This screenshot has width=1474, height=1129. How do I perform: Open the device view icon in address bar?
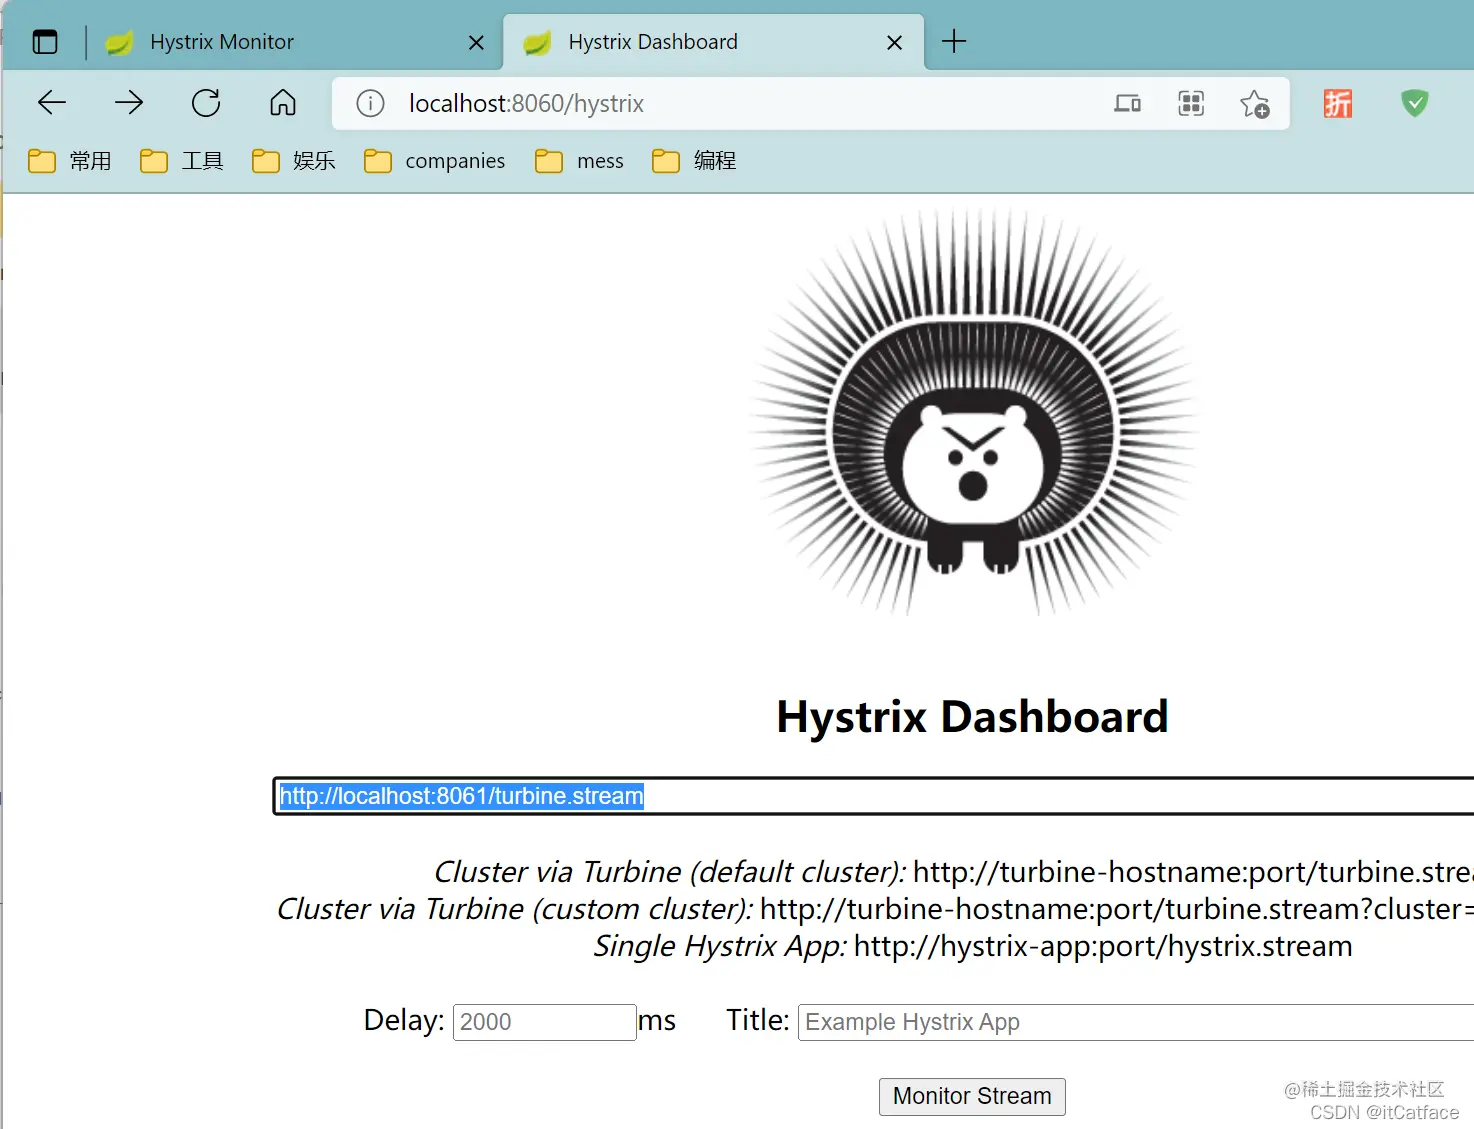coord(1127,103)
